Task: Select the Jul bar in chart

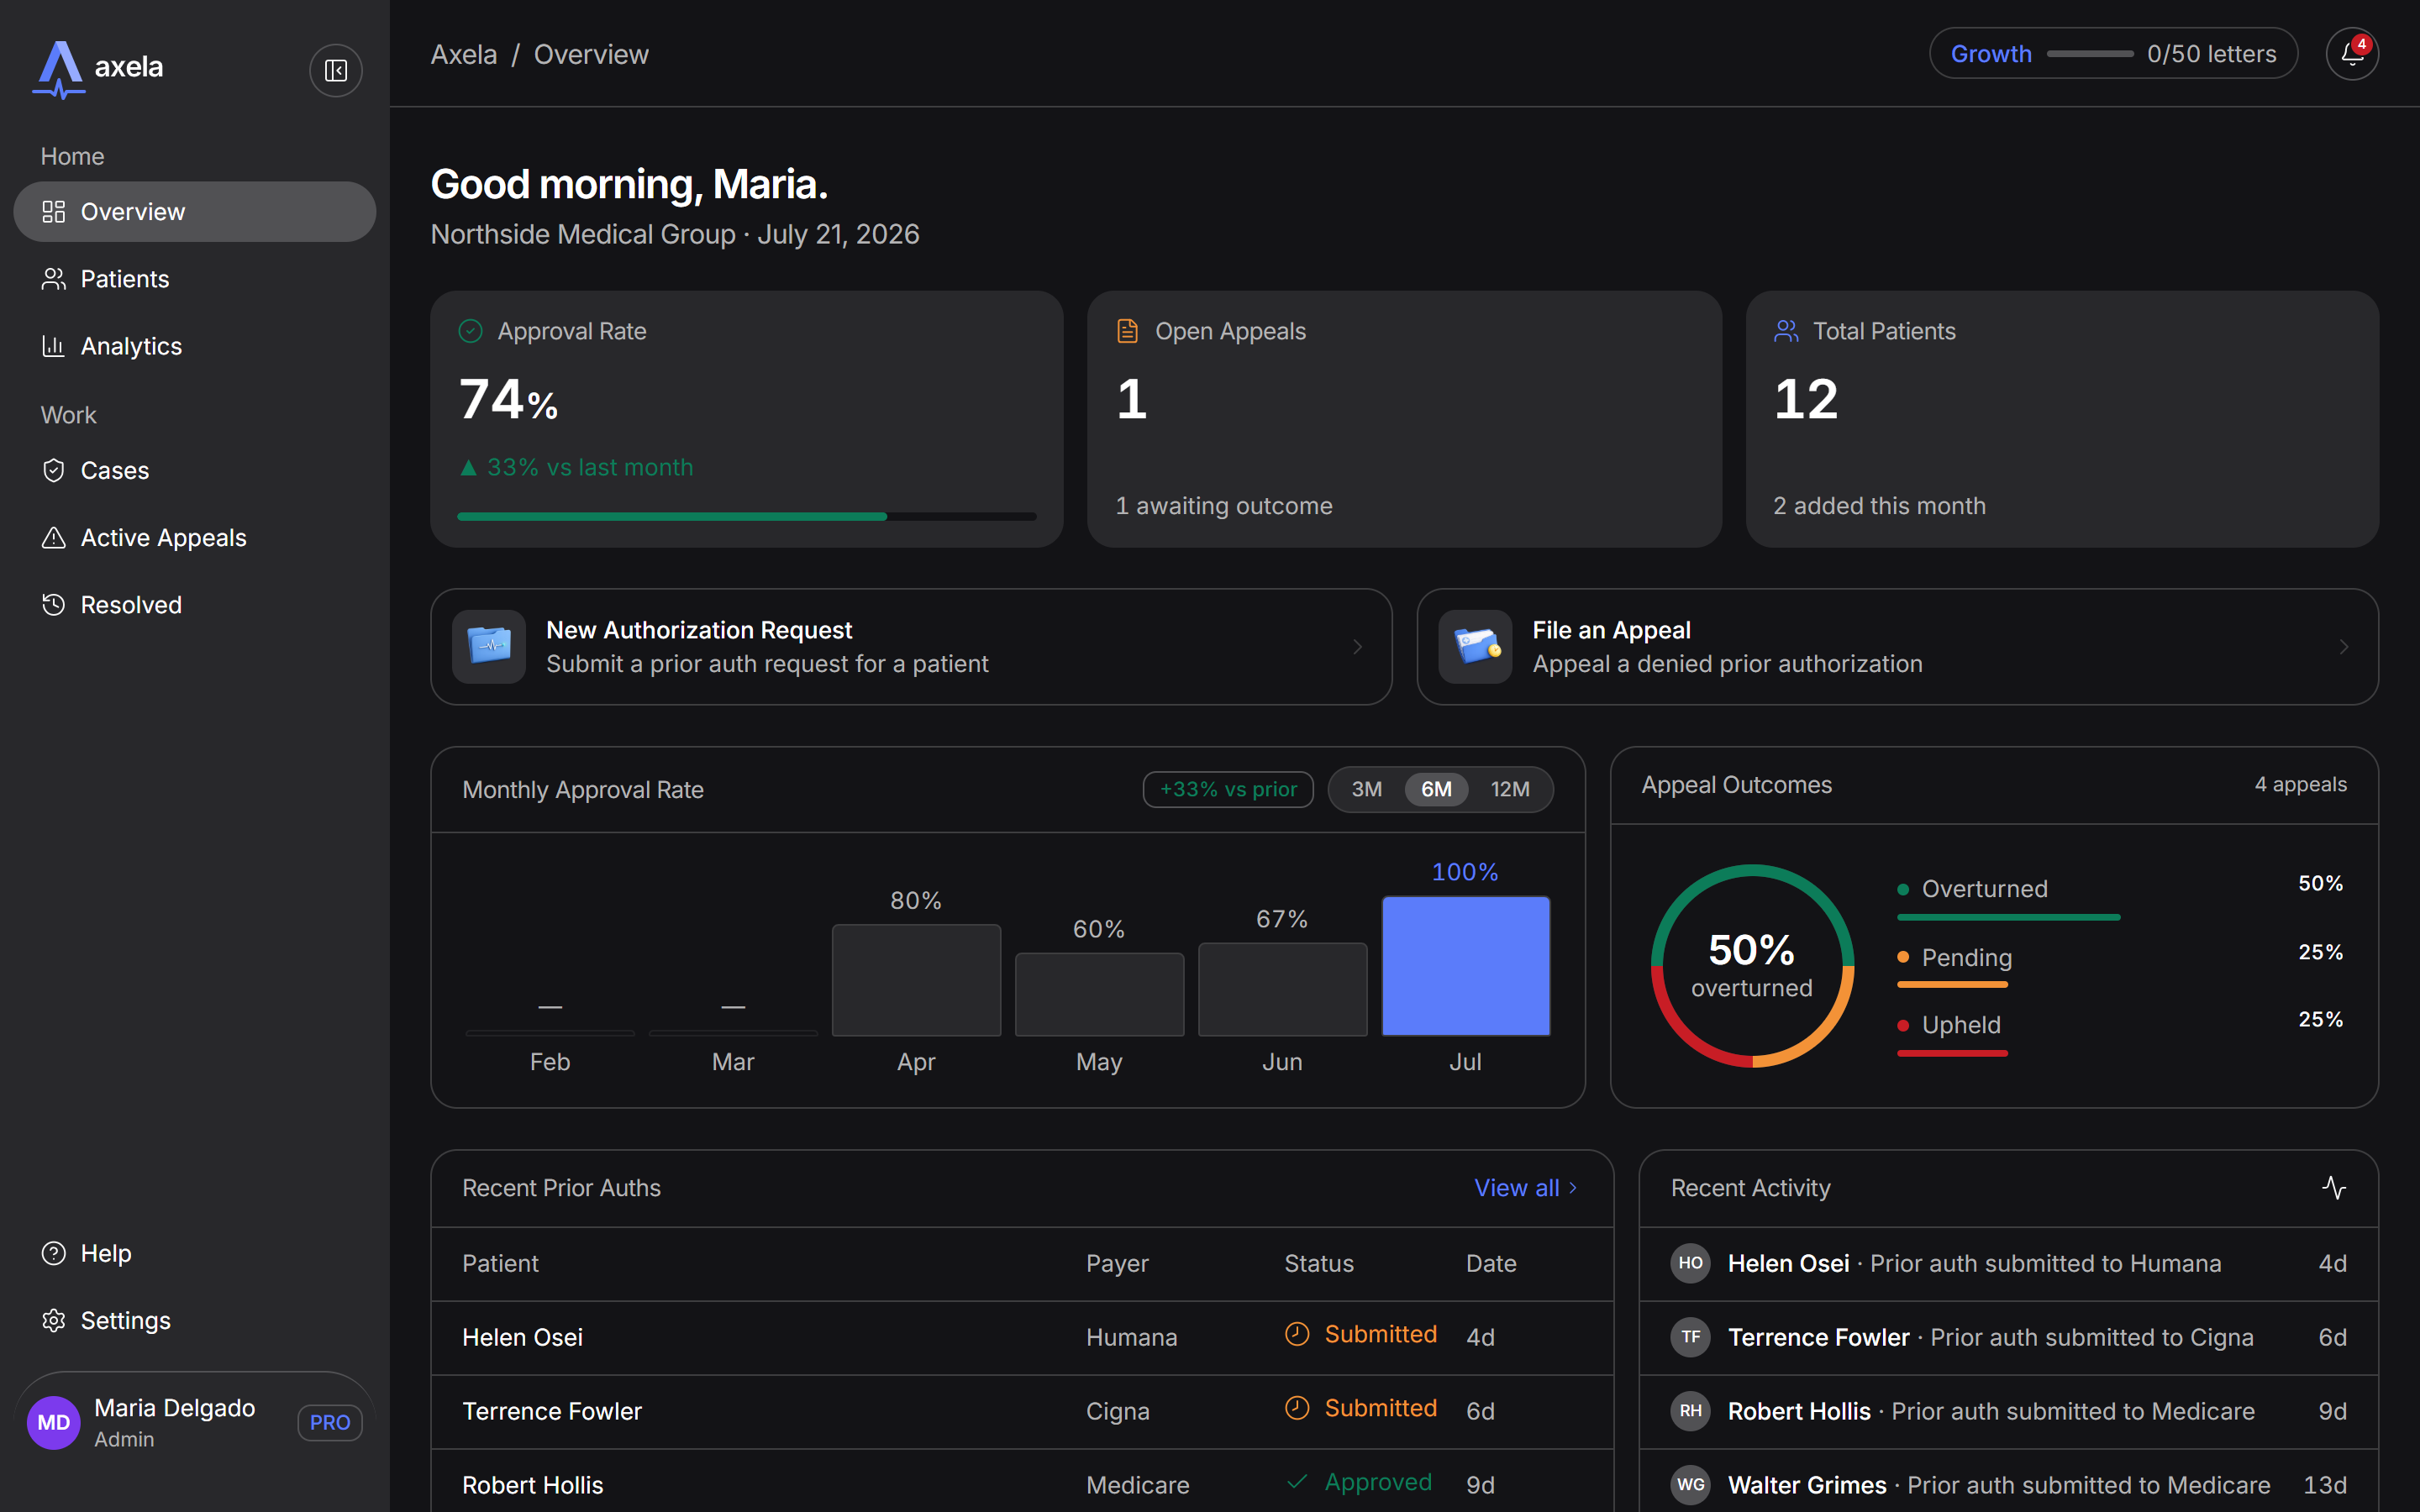Action: [x=1465, y=966]
